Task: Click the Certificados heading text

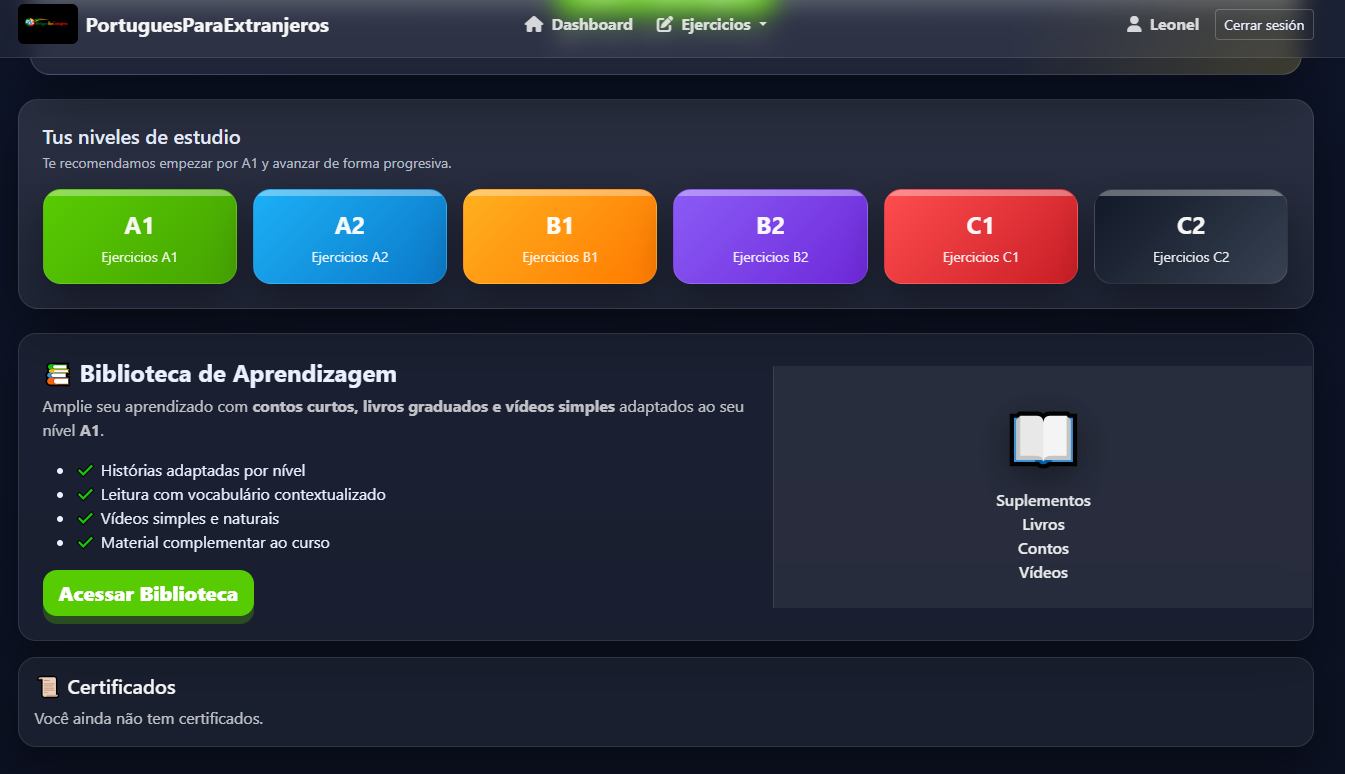Action: coord(122,687)
